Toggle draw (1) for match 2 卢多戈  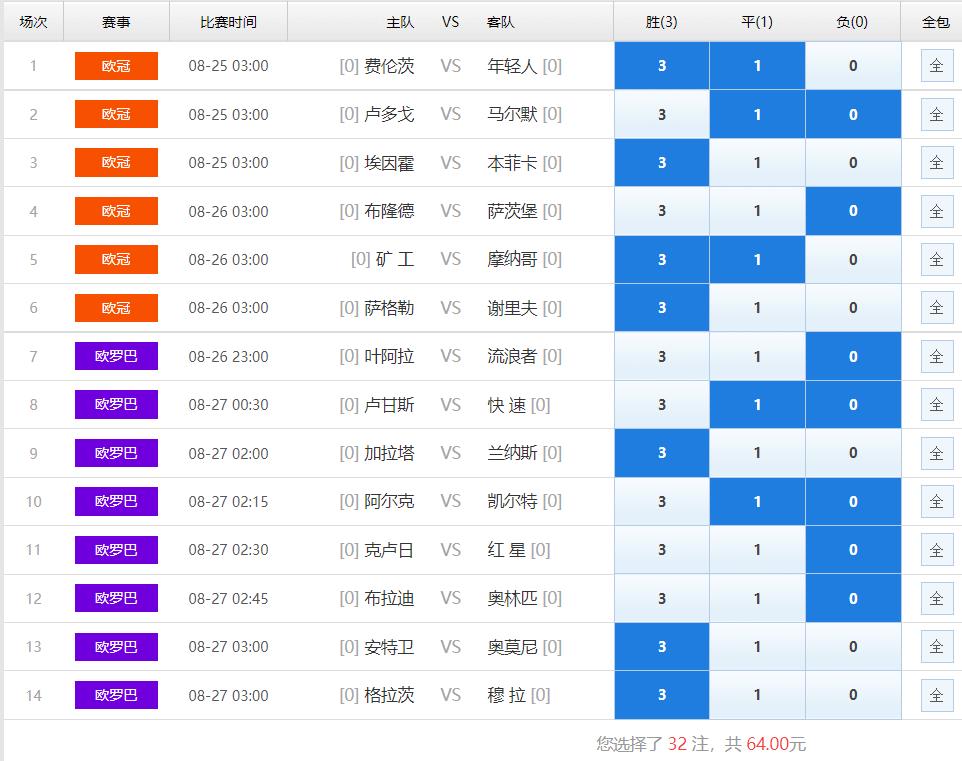(757, 114)
